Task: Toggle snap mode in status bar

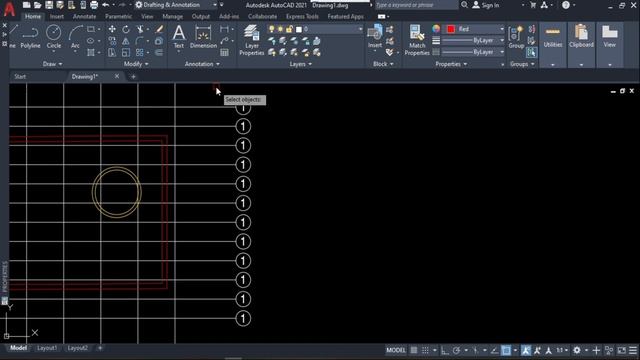Action: (425, 350)
